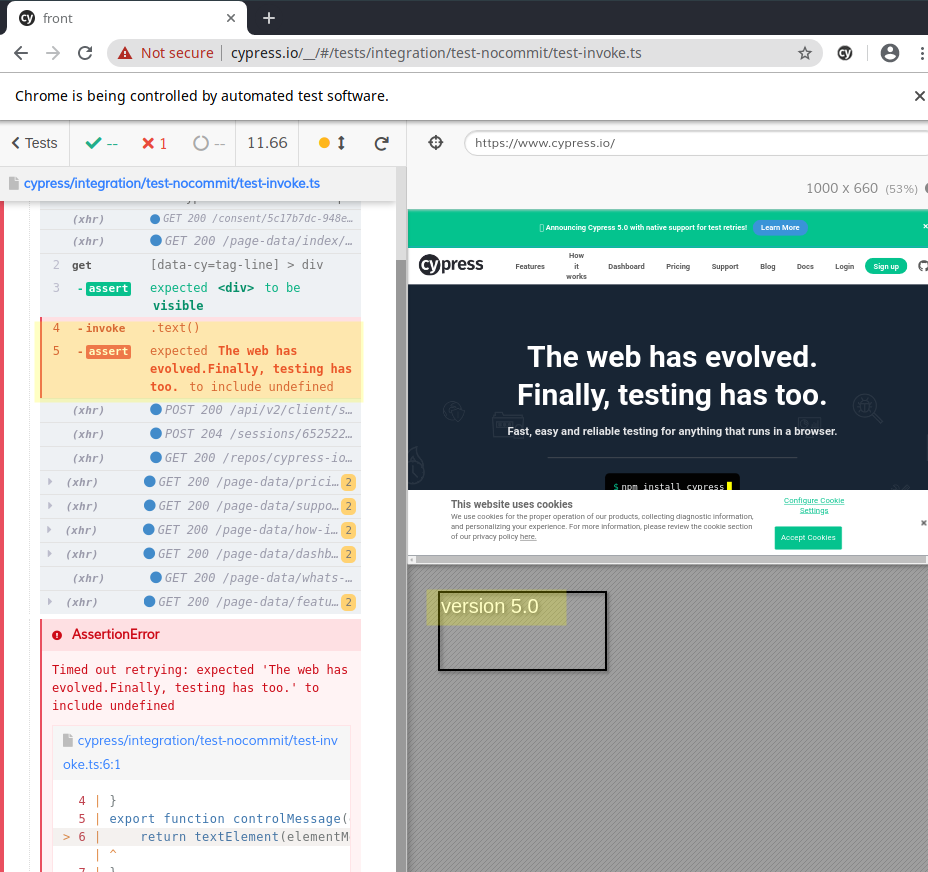The height and width of the screenshot is (872, 928).
Task: Click the Not secure warning triangle icon
Action: tap(125, 53)
